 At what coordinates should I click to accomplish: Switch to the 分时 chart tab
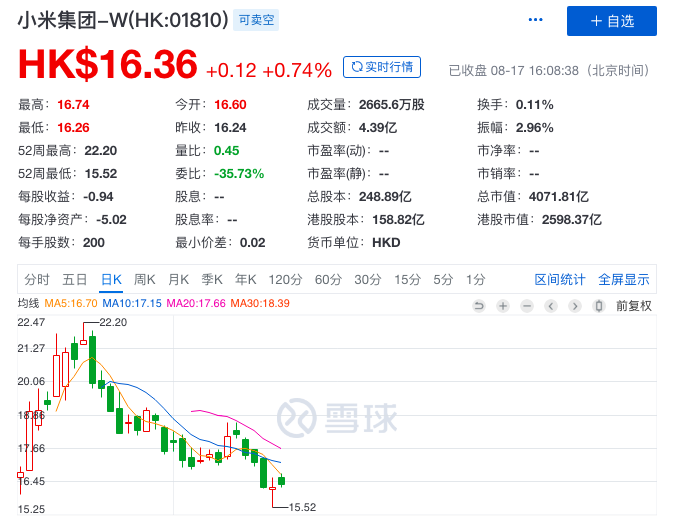[37, 280]
